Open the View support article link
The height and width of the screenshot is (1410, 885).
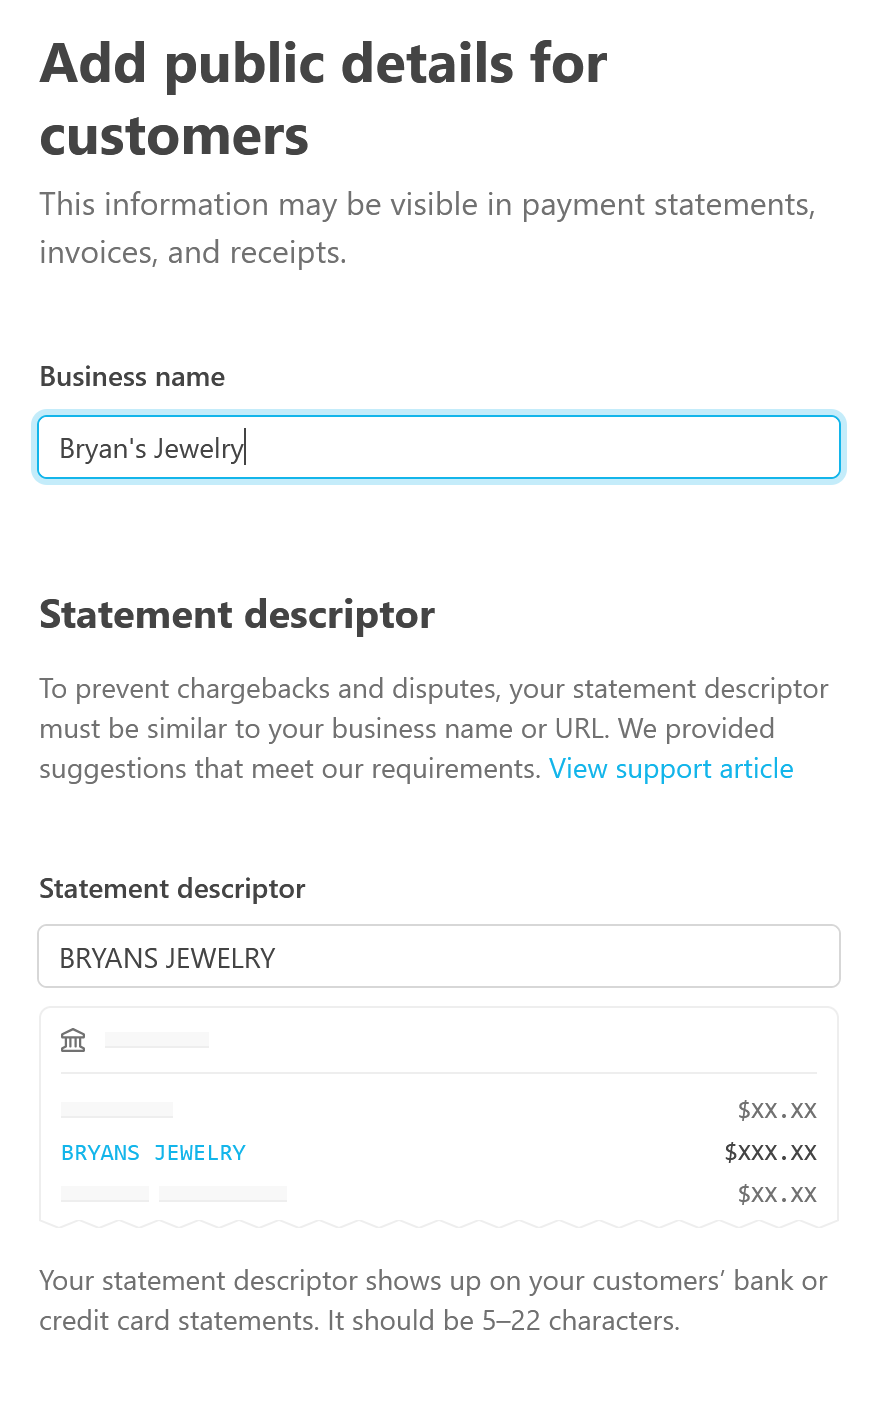pyautogui.click(x=671, y=769)
